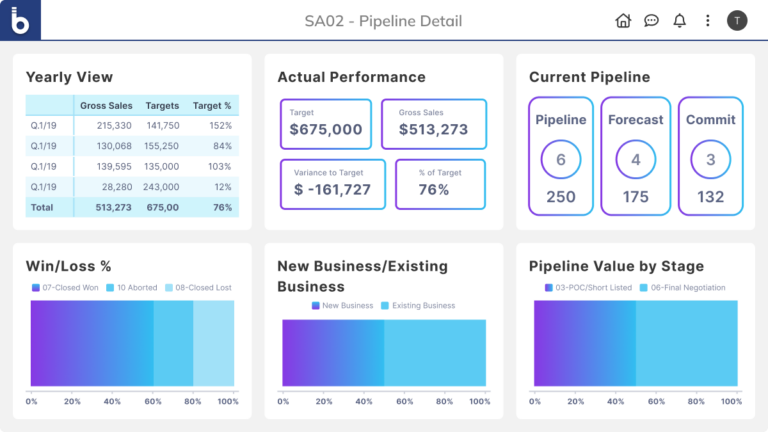Click the logo icon in top-left corner

(20, 20)
